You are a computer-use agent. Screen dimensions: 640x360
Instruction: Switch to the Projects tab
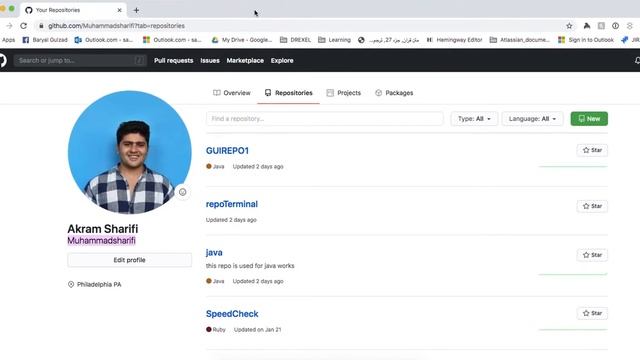tap(344, 93)
